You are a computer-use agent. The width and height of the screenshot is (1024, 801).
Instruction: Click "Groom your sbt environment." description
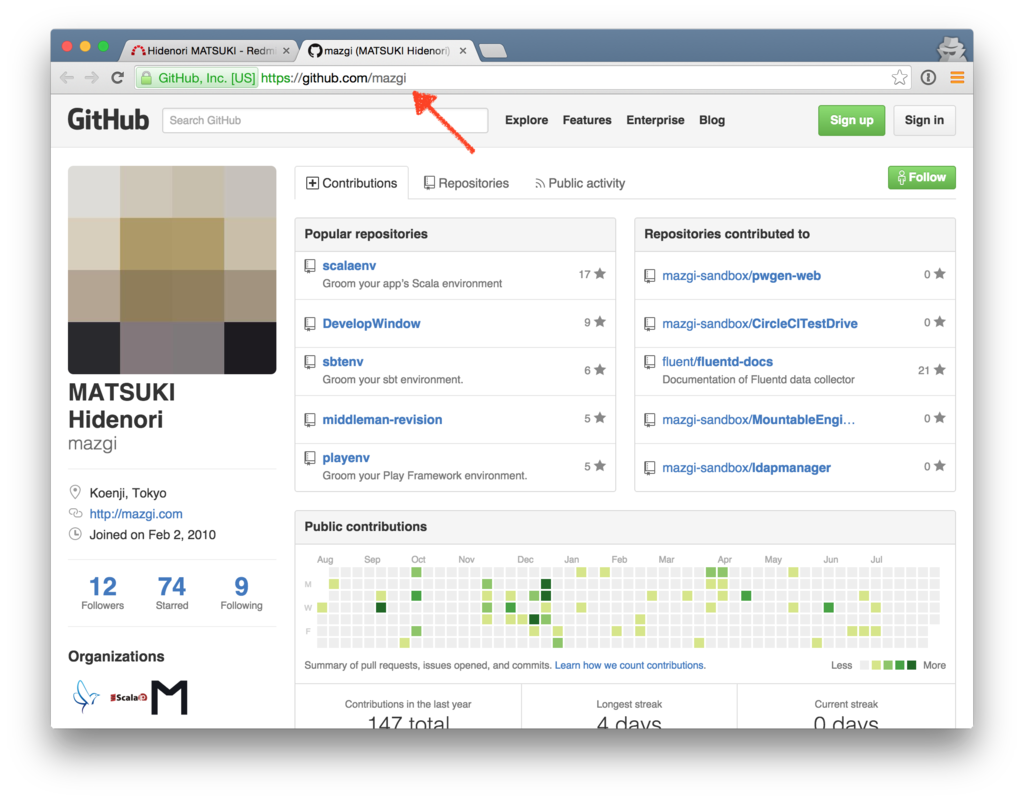392,379
